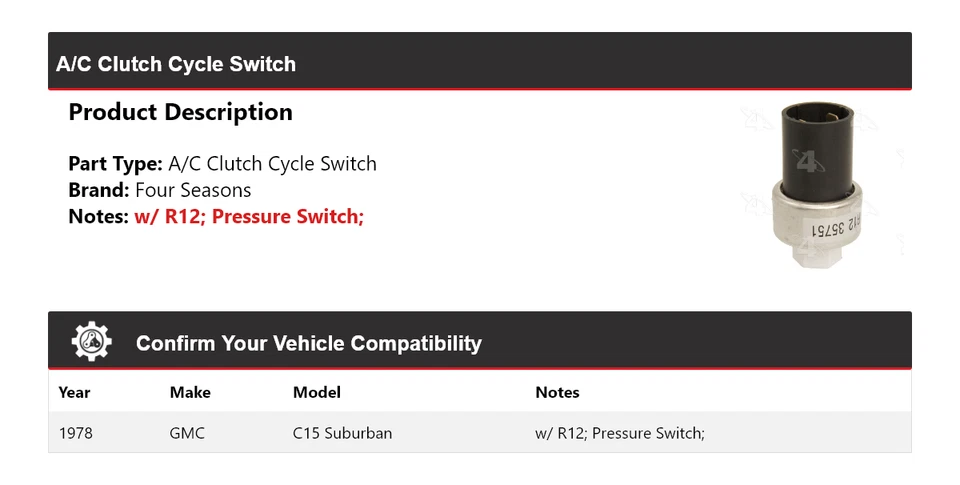This screenshot has height=485, width=960.
Task: Click the Four Seasons brand name
Action: tap(193, 190)
